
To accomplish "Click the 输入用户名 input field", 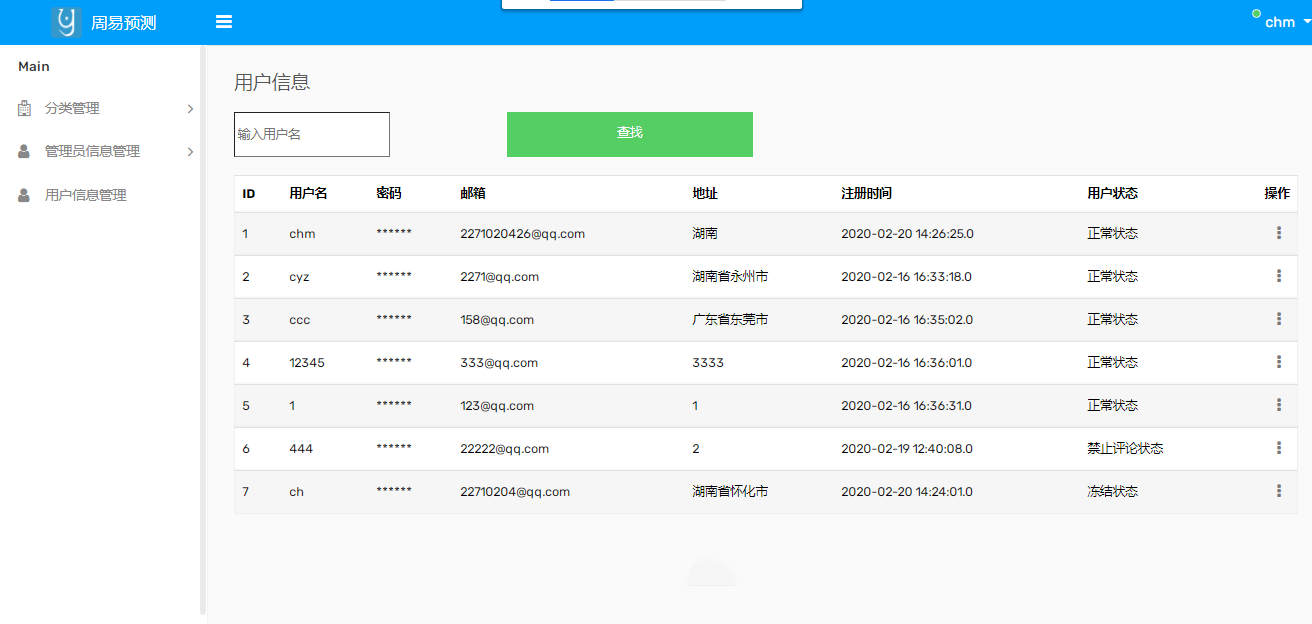I will click(x=311, y=134).
